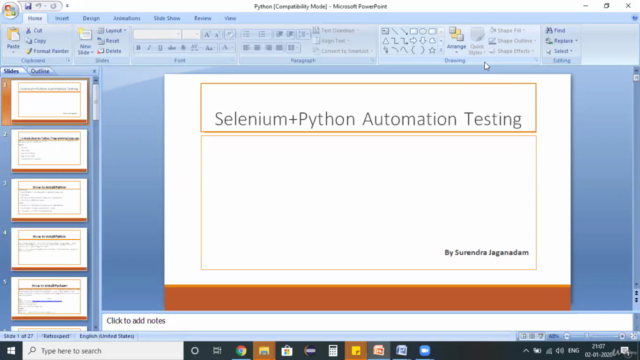The width and height of the screenshot is (640, 360).
Task: Clear all formatting eraser icon
Action: (230, 35)
